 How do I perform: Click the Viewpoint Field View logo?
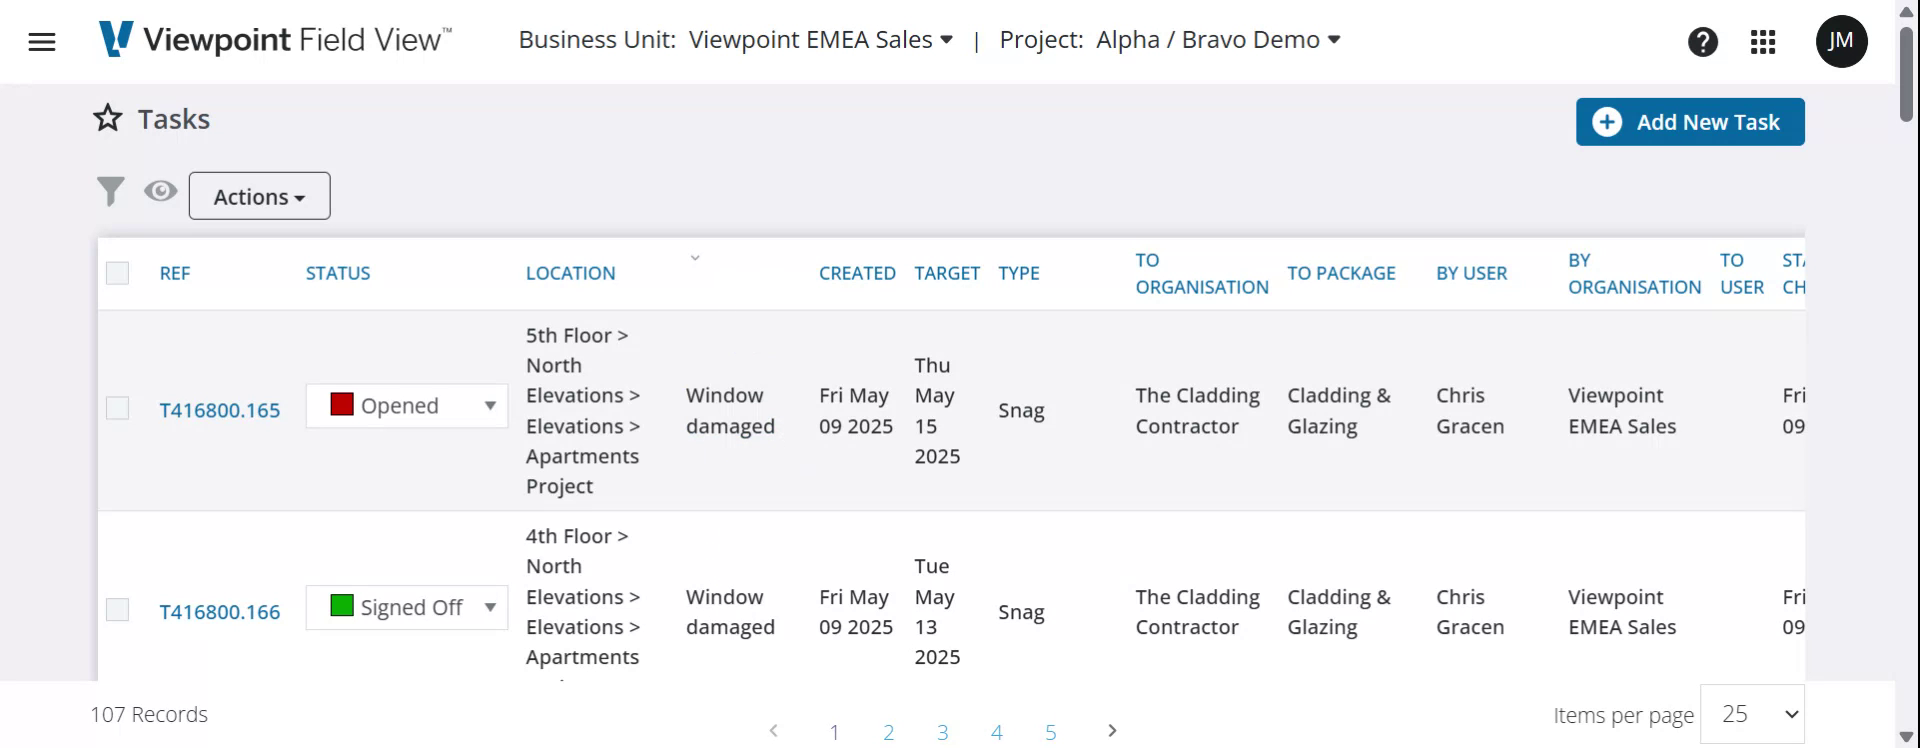(275, 40)
